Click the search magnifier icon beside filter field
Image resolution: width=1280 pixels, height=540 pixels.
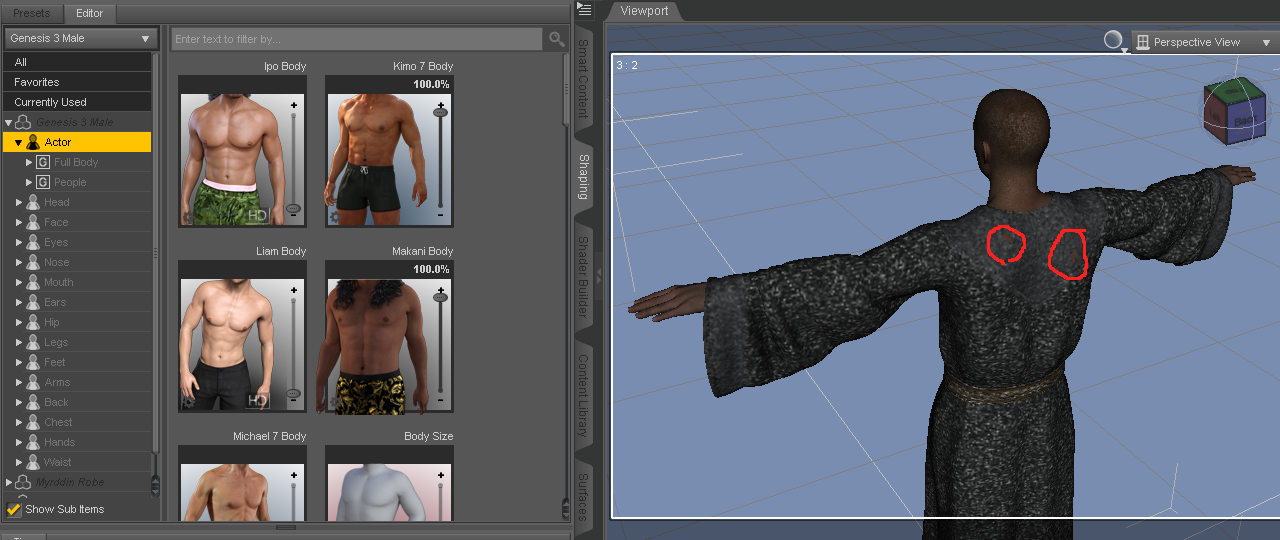pyautogui.click(x=556, y=39)
